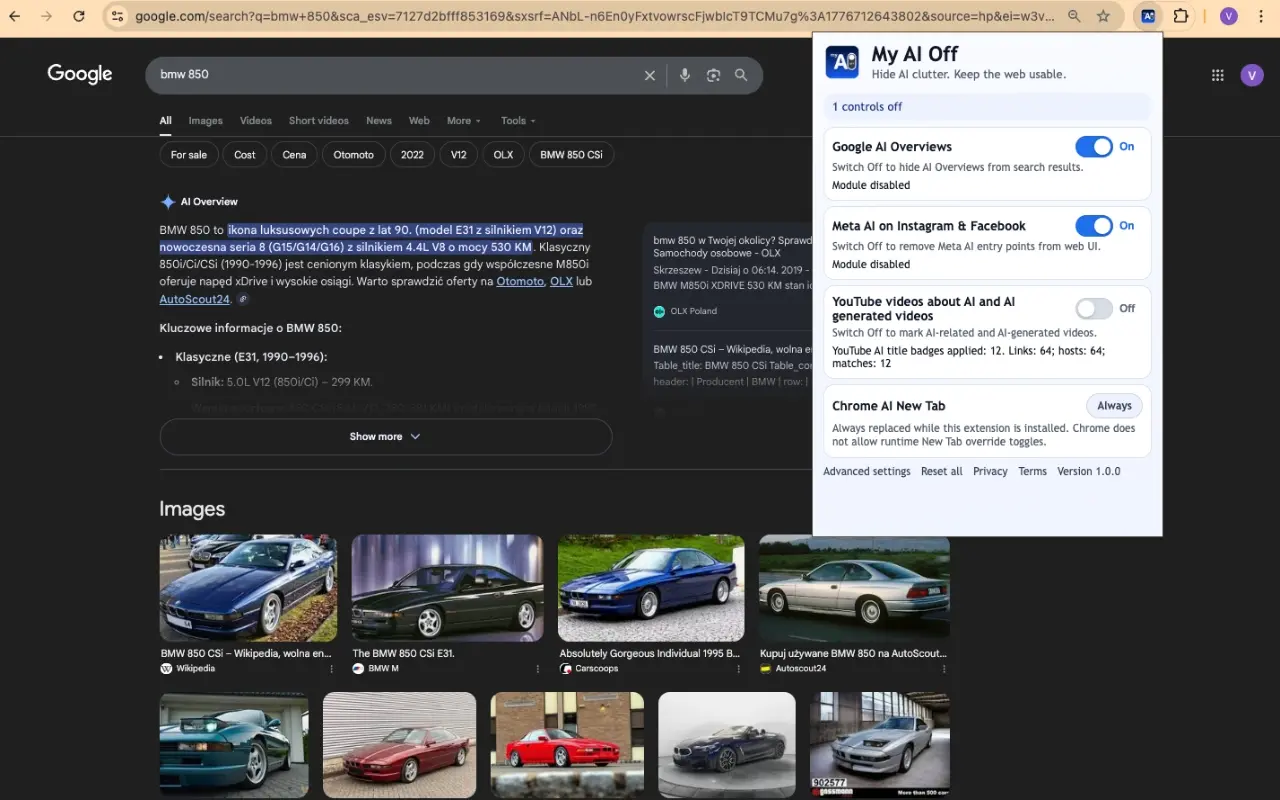Open the Terms link in popup
Viewport: 1280px width, 800px height.
[x=1033, y=472]
